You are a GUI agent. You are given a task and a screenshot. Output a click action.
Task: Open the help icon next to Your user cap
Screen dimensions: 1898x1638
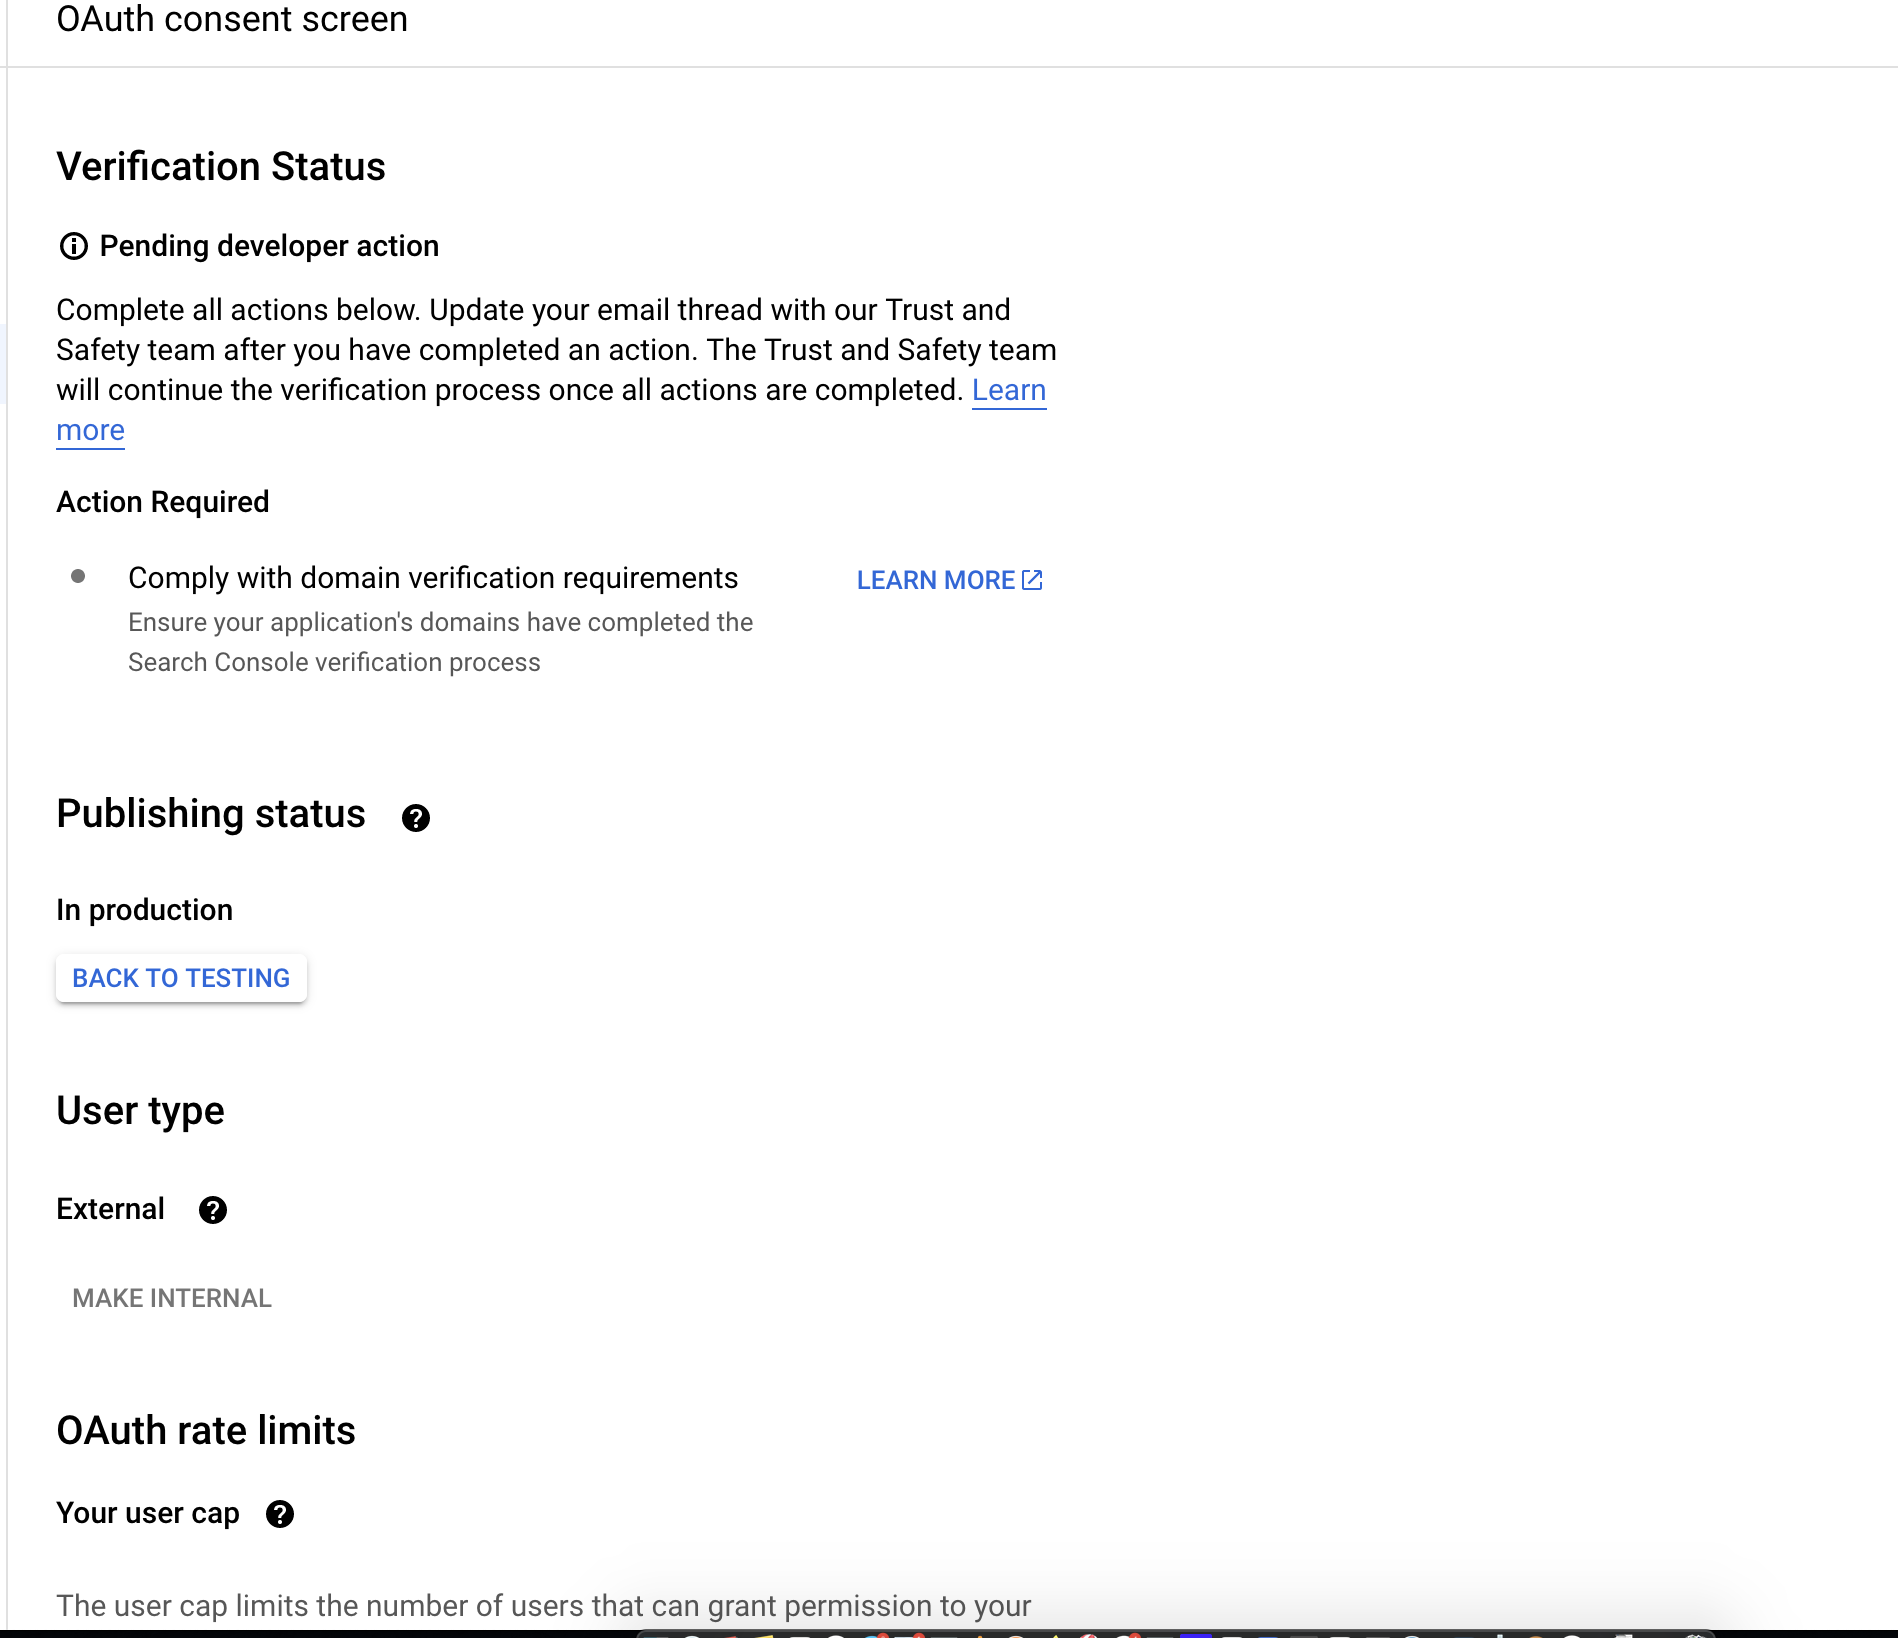coord(280,1514)
